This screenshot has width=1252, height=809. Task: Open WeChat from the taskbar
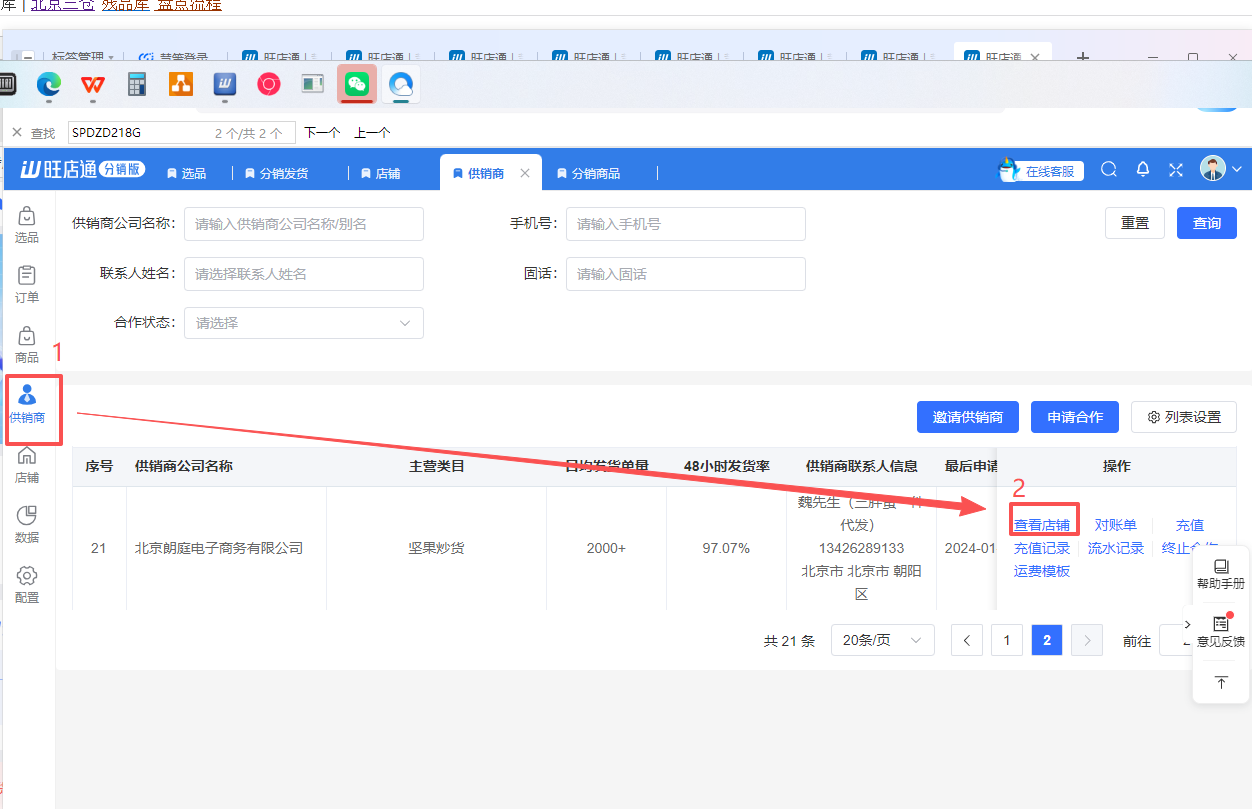pyautogui.click(x=357, y=85)
